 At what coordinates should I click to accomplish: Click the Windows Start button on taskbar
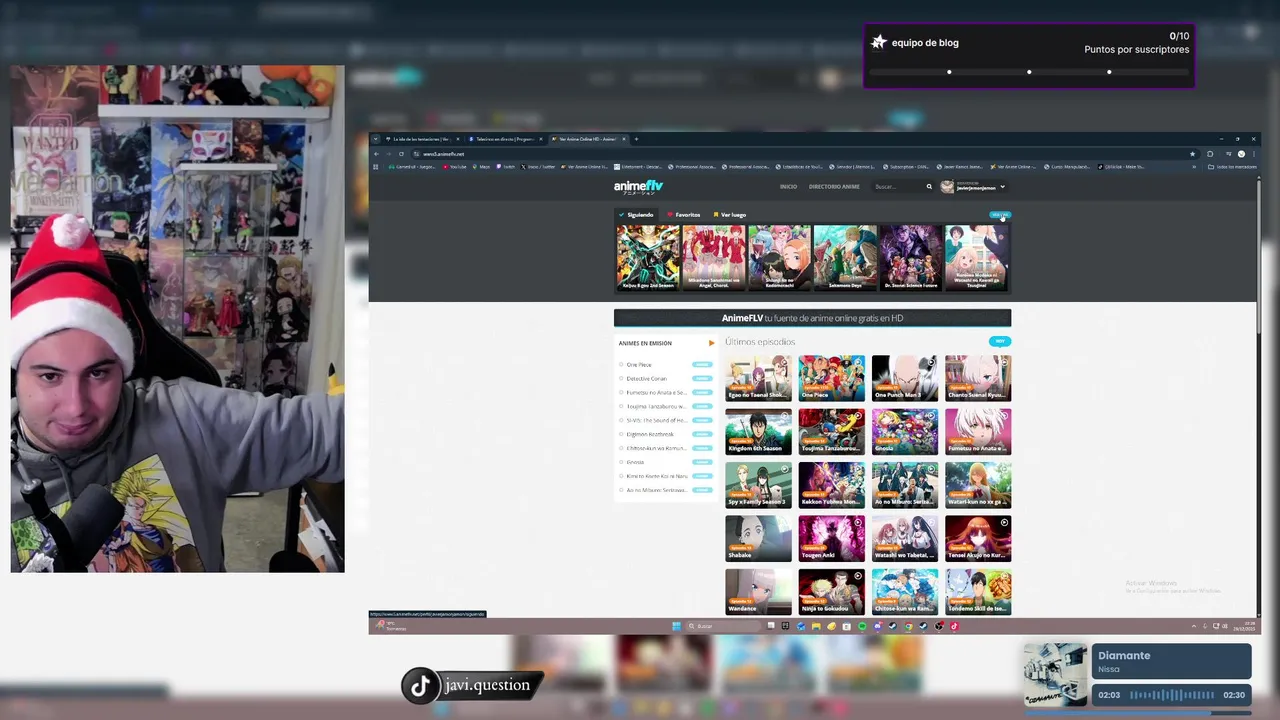coord(677,626)
